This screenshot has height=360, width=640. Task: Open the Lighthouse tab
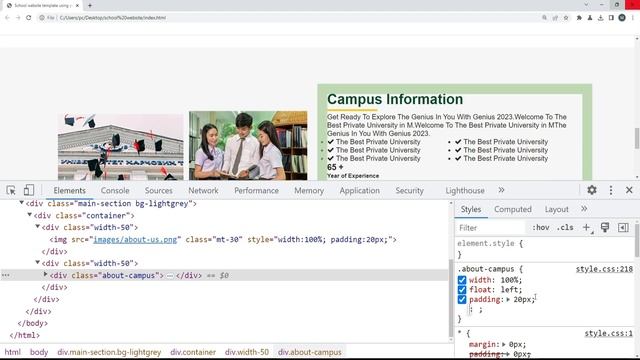[x=465, y=191]
